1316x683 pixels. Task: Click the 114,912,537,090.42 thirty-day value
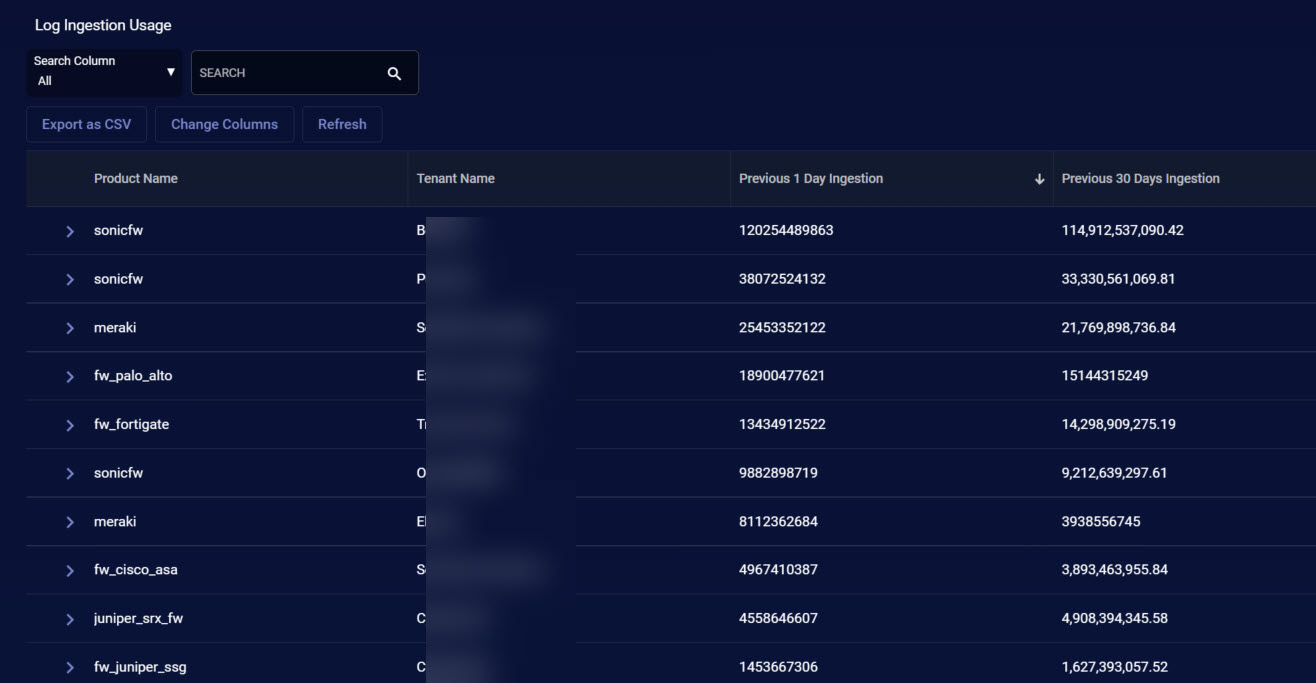pyautogui.click(x=1122, y=231)
